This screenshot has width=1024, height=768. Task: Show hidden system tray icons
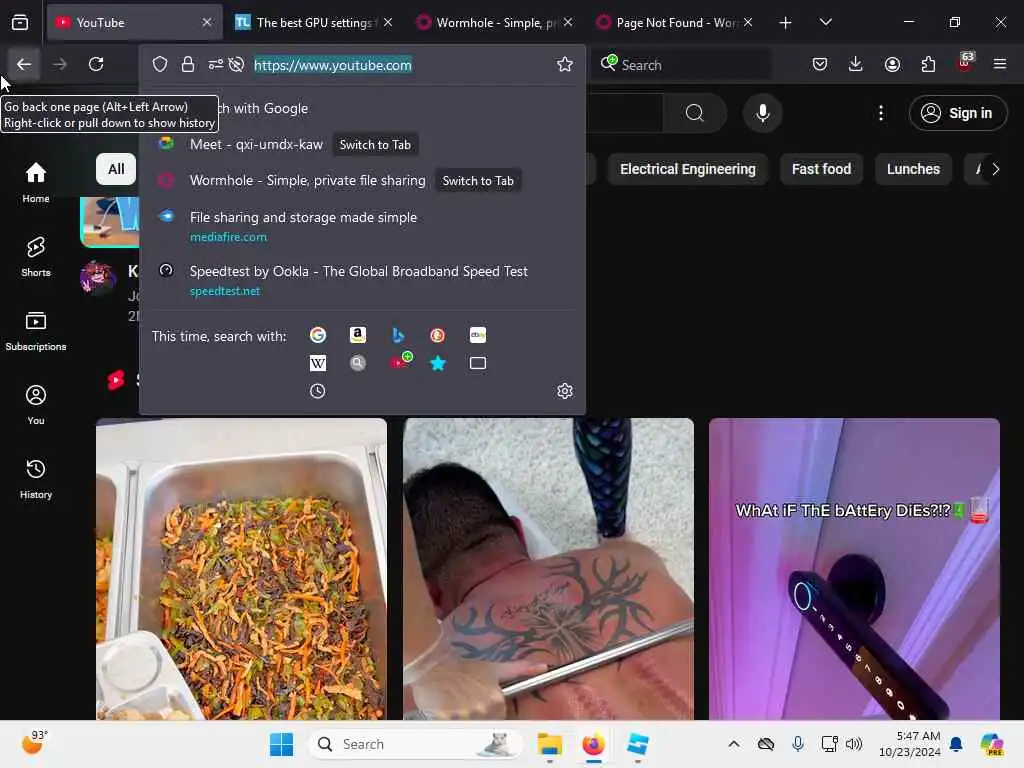(734, 744)
